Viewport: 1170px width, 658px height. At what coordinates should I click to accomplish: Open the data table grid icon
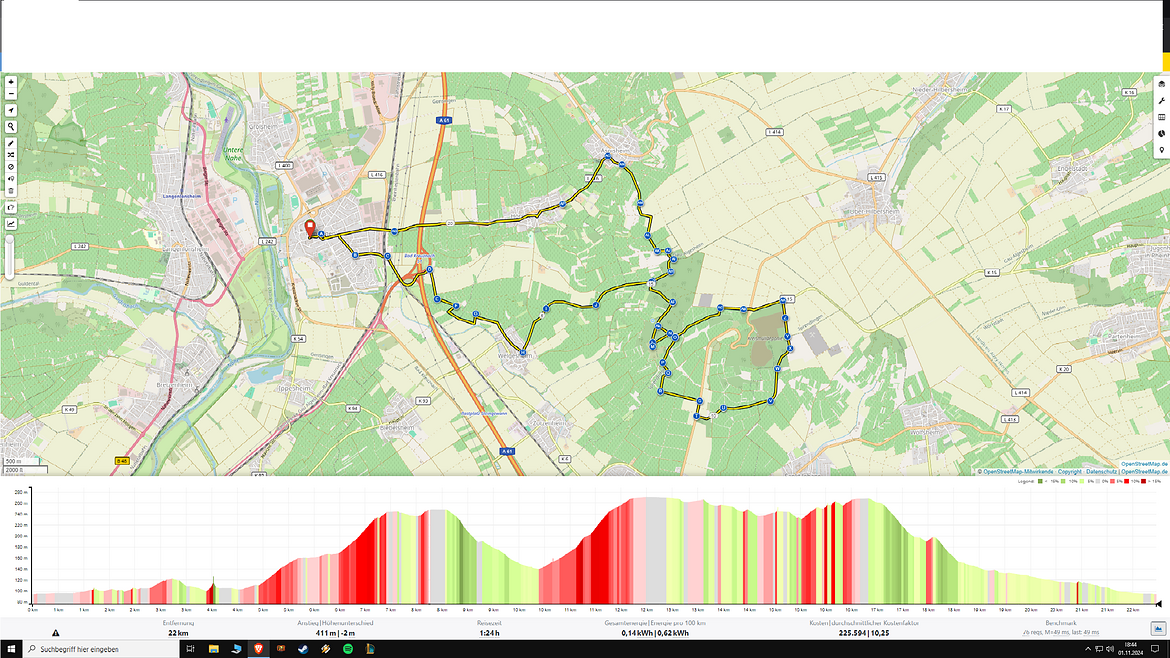(x=1162, y=117)
